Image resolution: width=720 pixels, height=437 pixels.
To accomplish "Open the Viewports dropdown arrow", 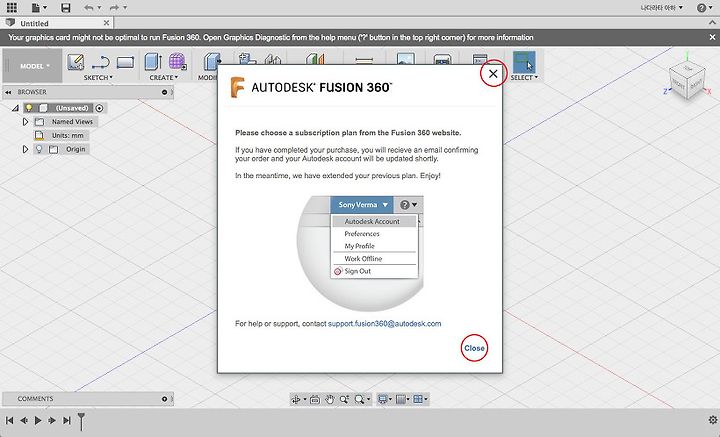I will click(426, 399).
